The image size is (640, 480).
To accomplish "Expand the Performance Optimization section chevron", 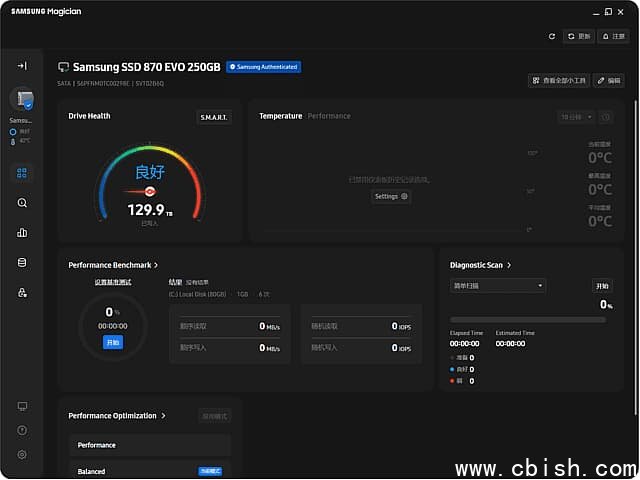I will pyautogui.click(x=163, y=416).
